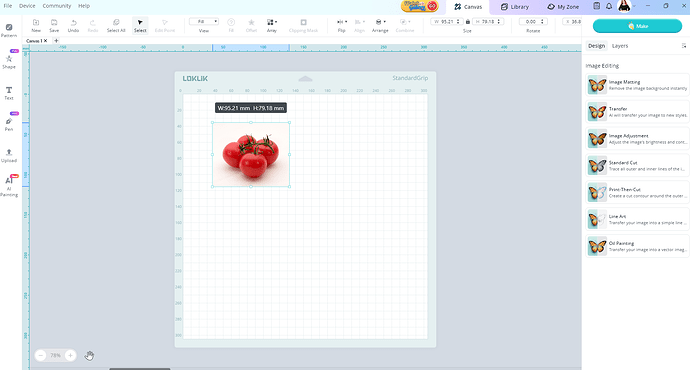
Task: Click the height H input field
Action: click(487, 22)
